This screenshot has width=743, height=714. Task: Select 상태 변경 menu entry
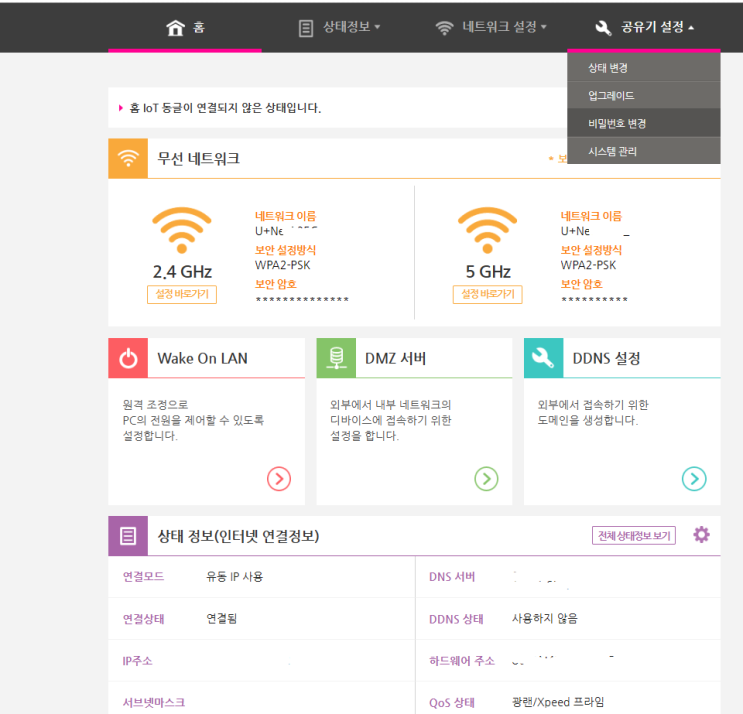(x=643, y=68)
